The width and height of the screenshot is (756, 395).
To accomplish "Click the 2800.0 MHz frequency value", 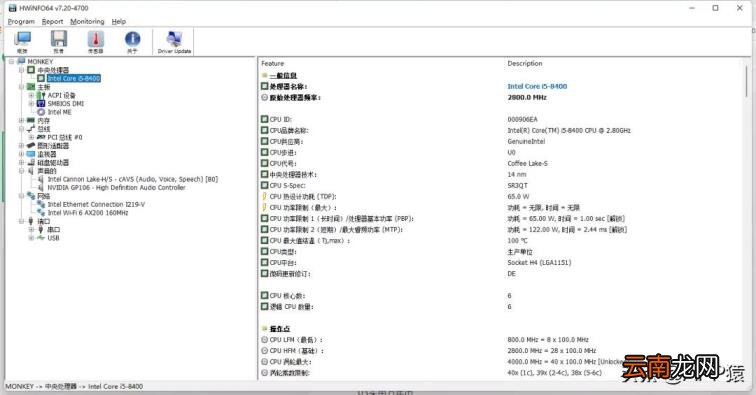I will (x=526, y=97).
